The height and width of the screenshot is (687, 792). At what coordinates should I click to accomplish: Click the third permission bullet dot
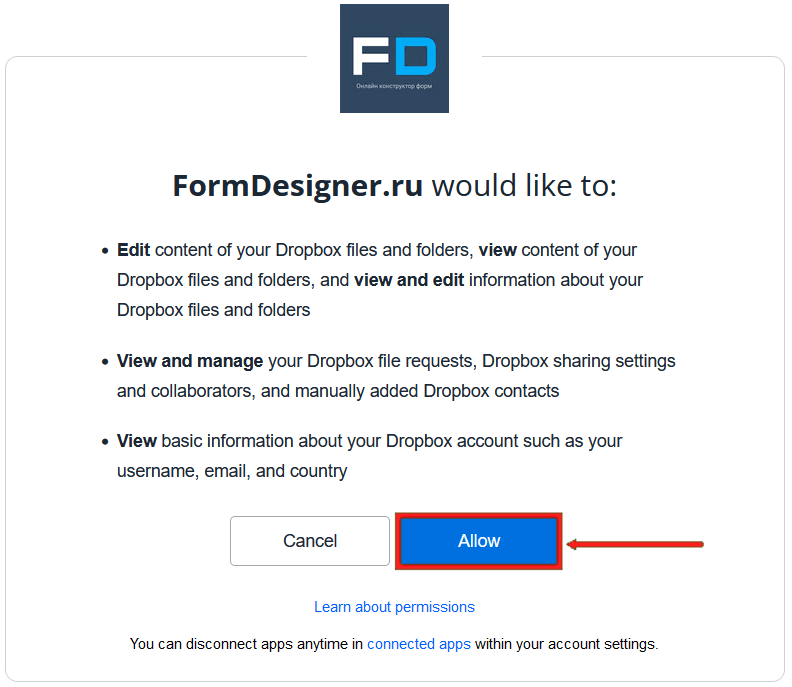coord(105,441)
